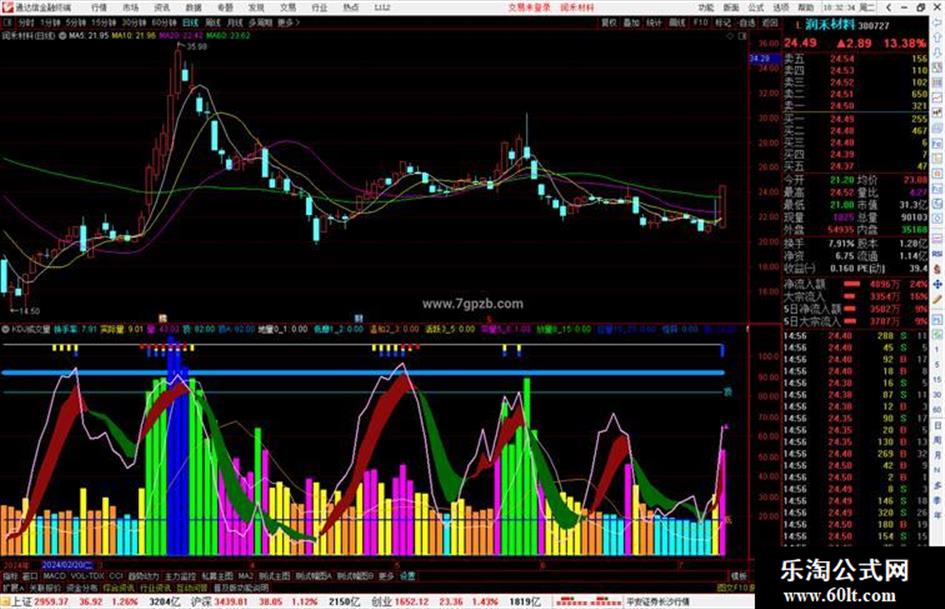Click the left arrow icon atop right sidebar
945x609 pixels.
click(937, 21)
